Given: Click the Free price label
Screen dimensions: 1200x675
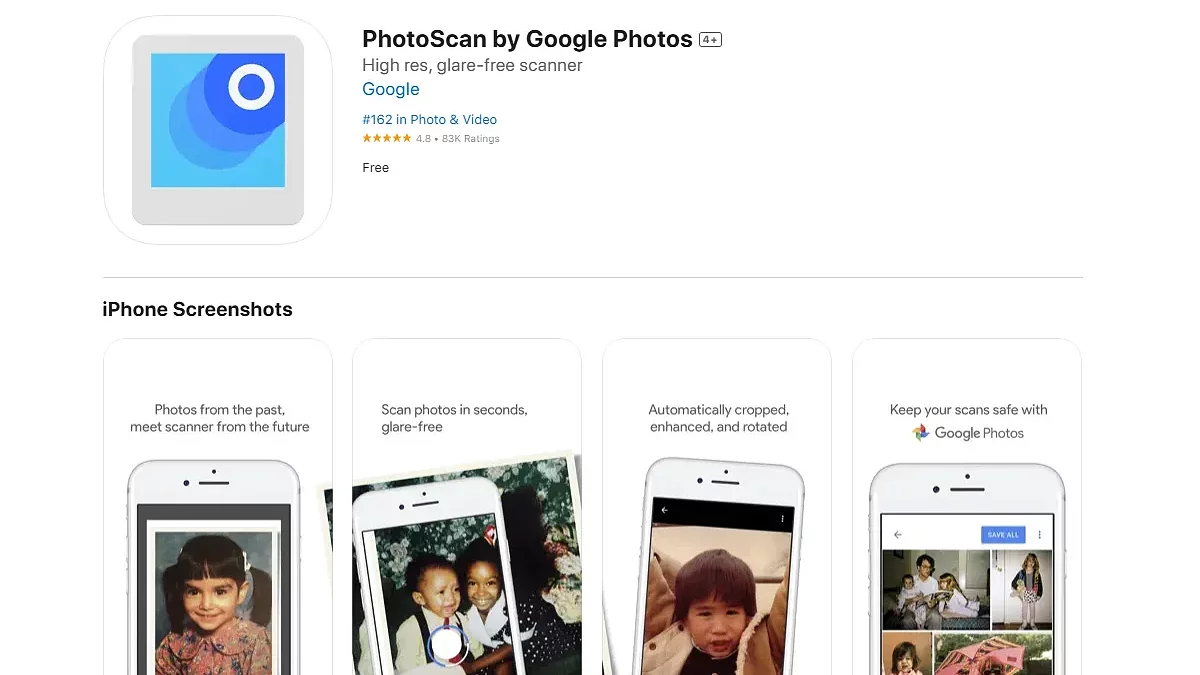Looking at the screenshot, I should [x=376, y=167].
